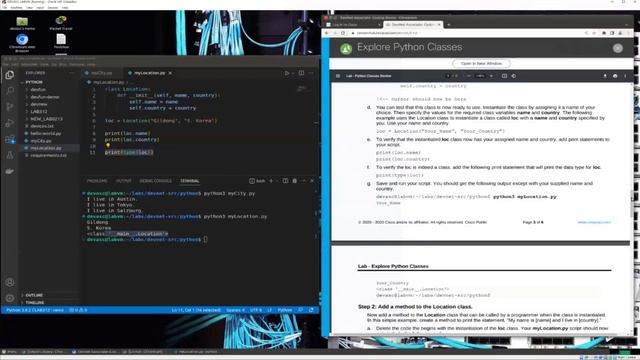Open a new browser tab
The height and width of the screenshot is (360, 640).
[449, 25]
